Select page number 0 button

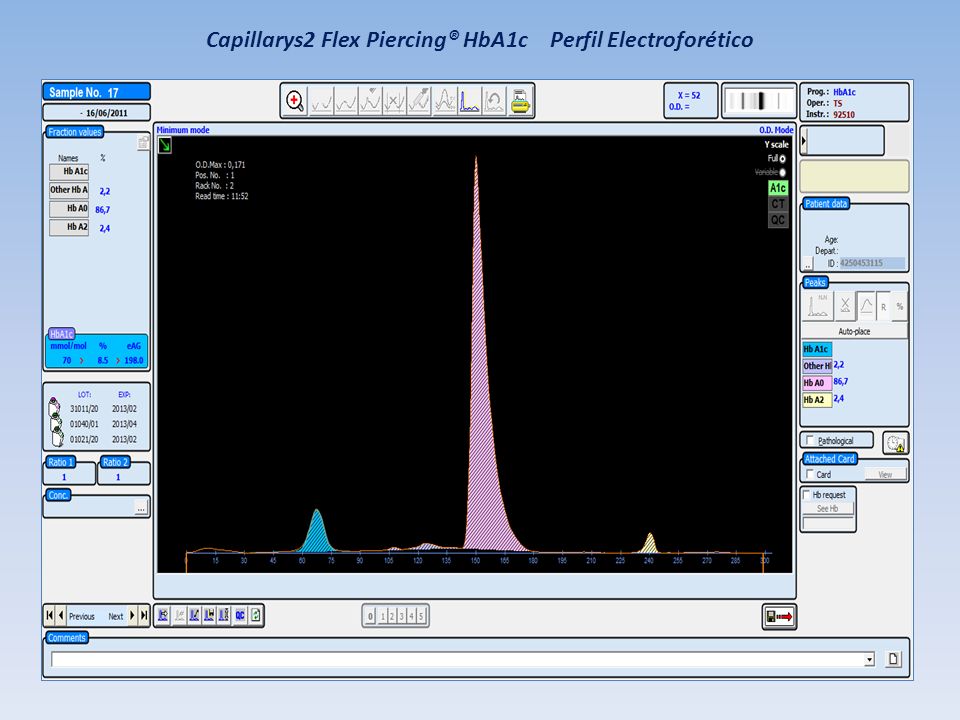370,616
